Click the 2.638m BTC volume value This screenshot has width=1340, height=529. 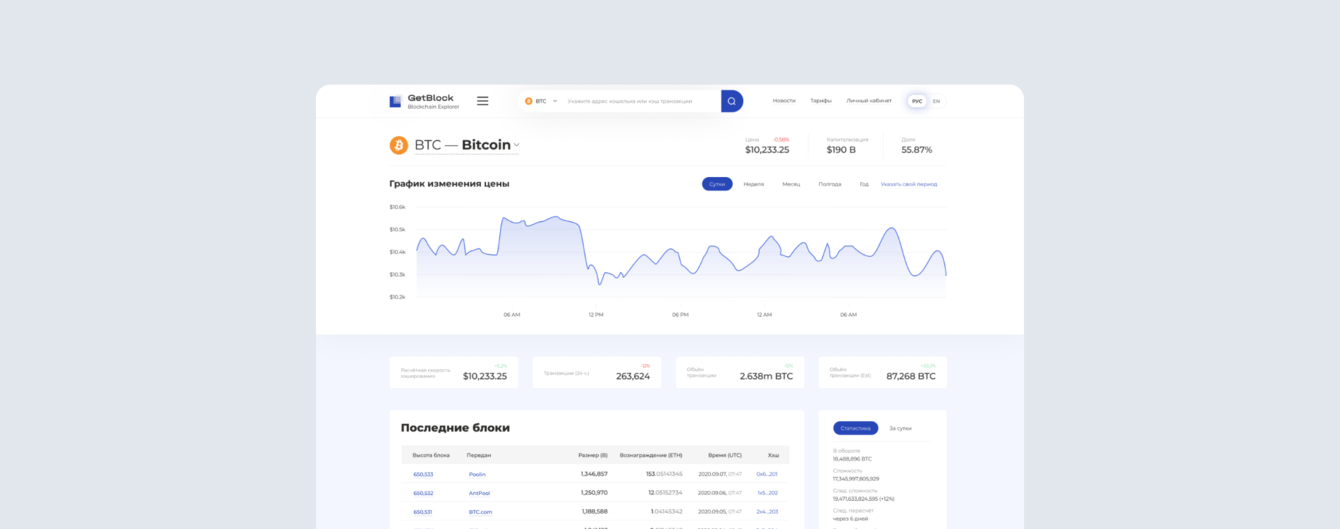(x=766, y=376)
